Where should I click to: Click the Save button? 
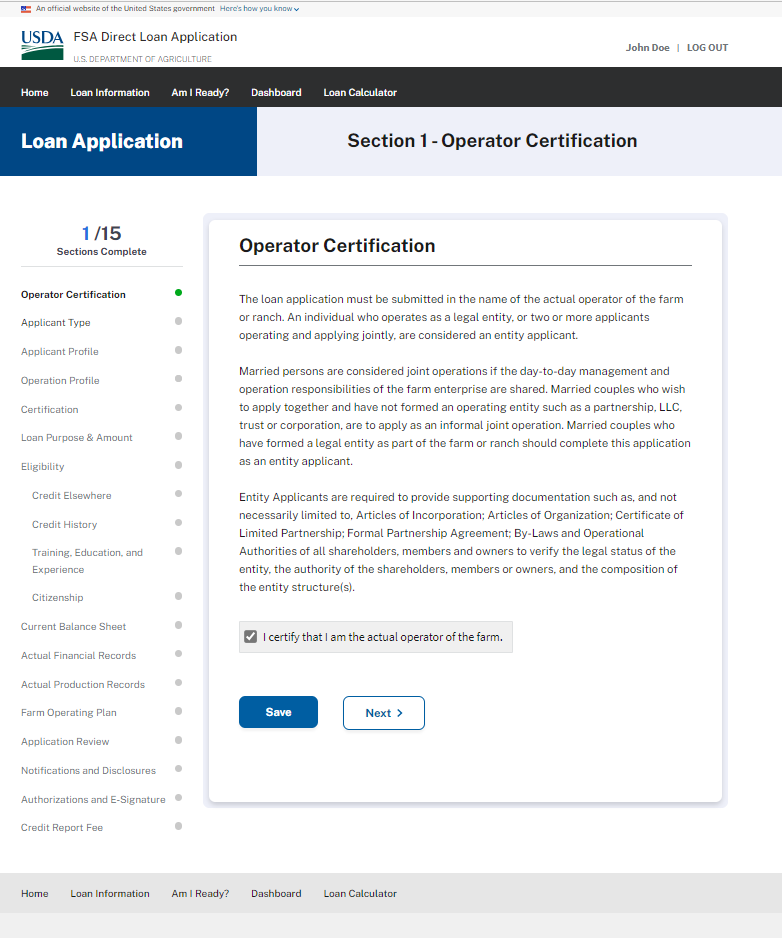click(x=278, y=712)
